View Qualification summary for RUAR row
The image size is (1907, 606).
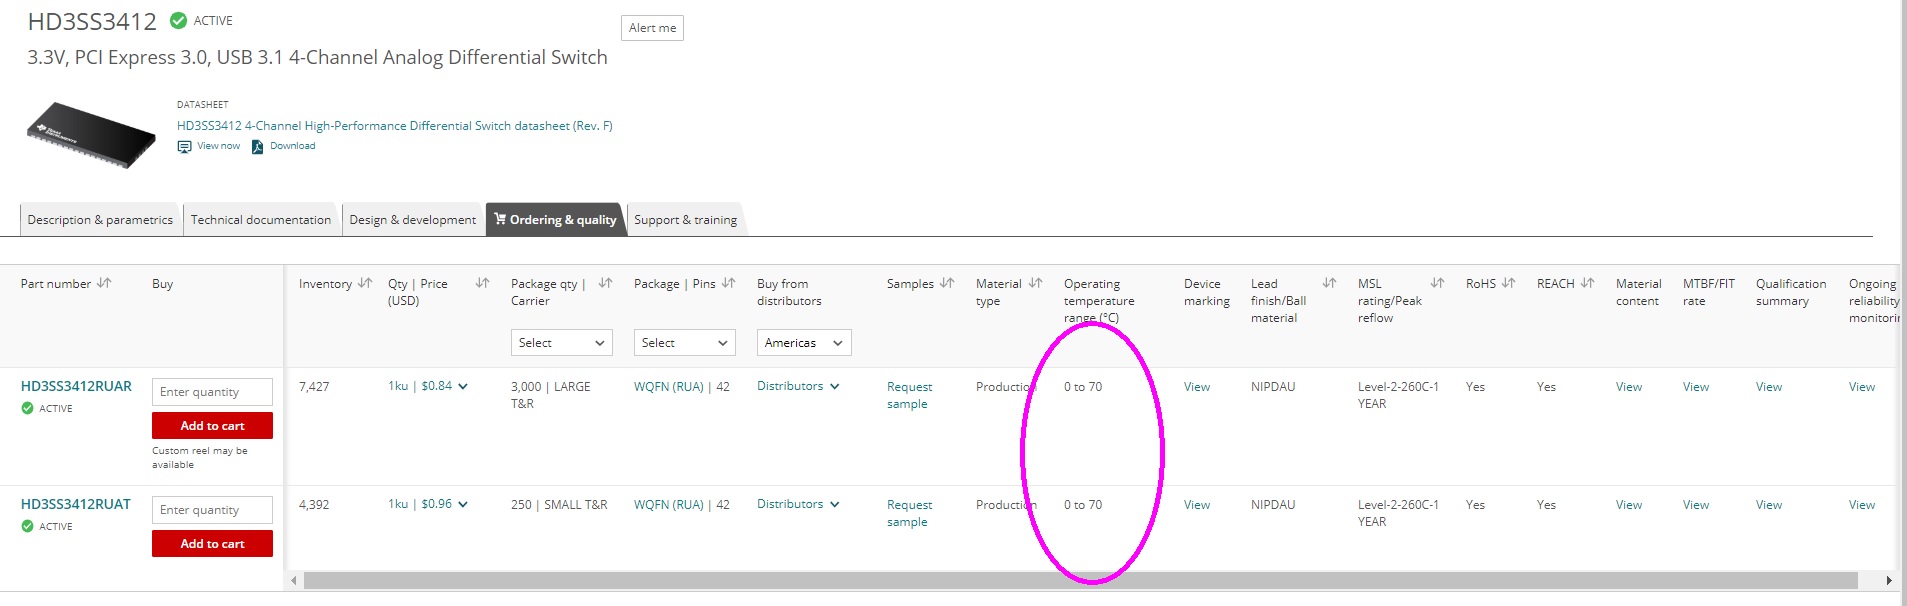[x=1769, y=387]
